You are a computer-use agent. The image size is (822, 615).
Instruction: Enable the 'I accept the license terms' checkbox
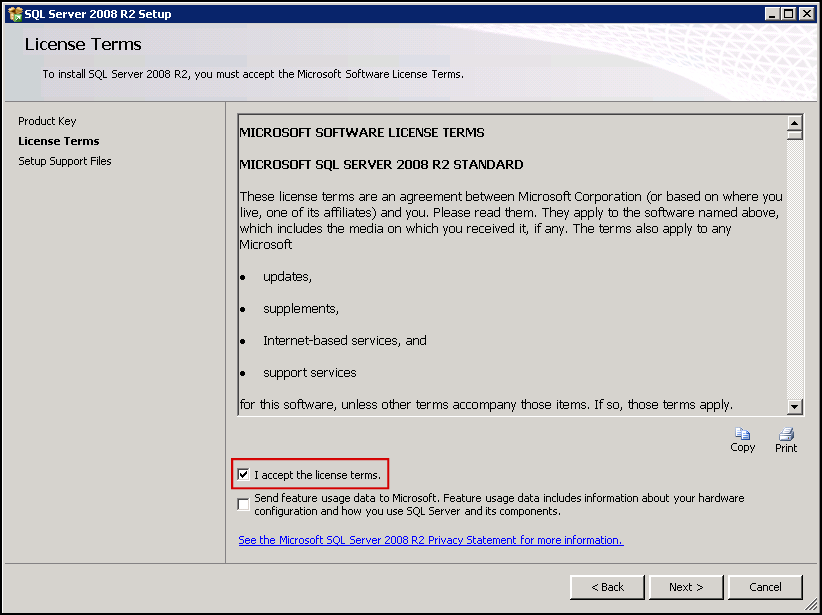pos(243,473)
